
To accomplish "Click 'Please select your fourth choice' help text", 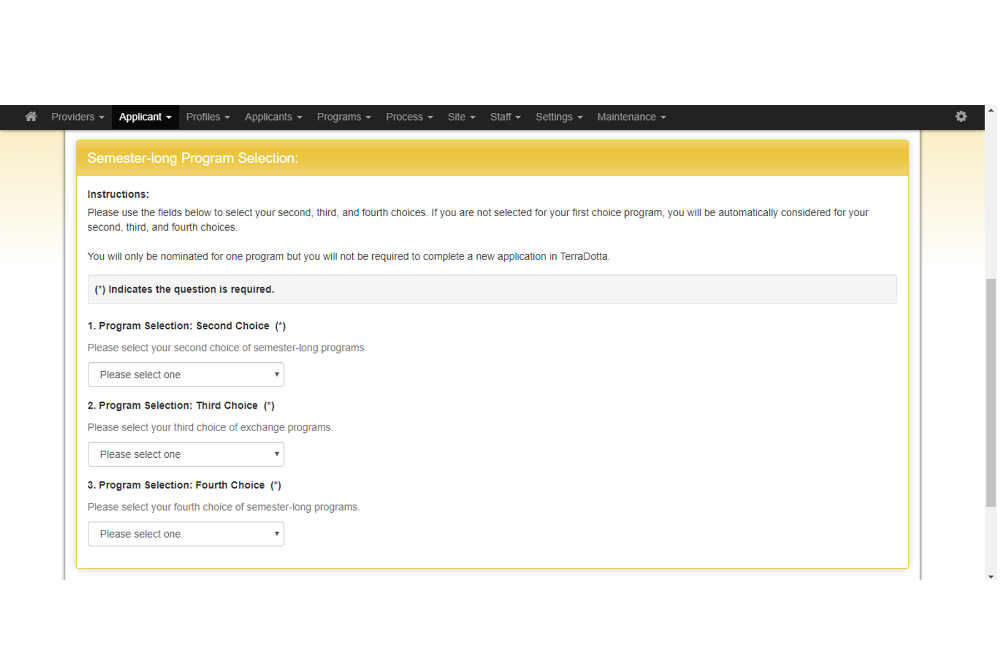I will pos(223,507).
